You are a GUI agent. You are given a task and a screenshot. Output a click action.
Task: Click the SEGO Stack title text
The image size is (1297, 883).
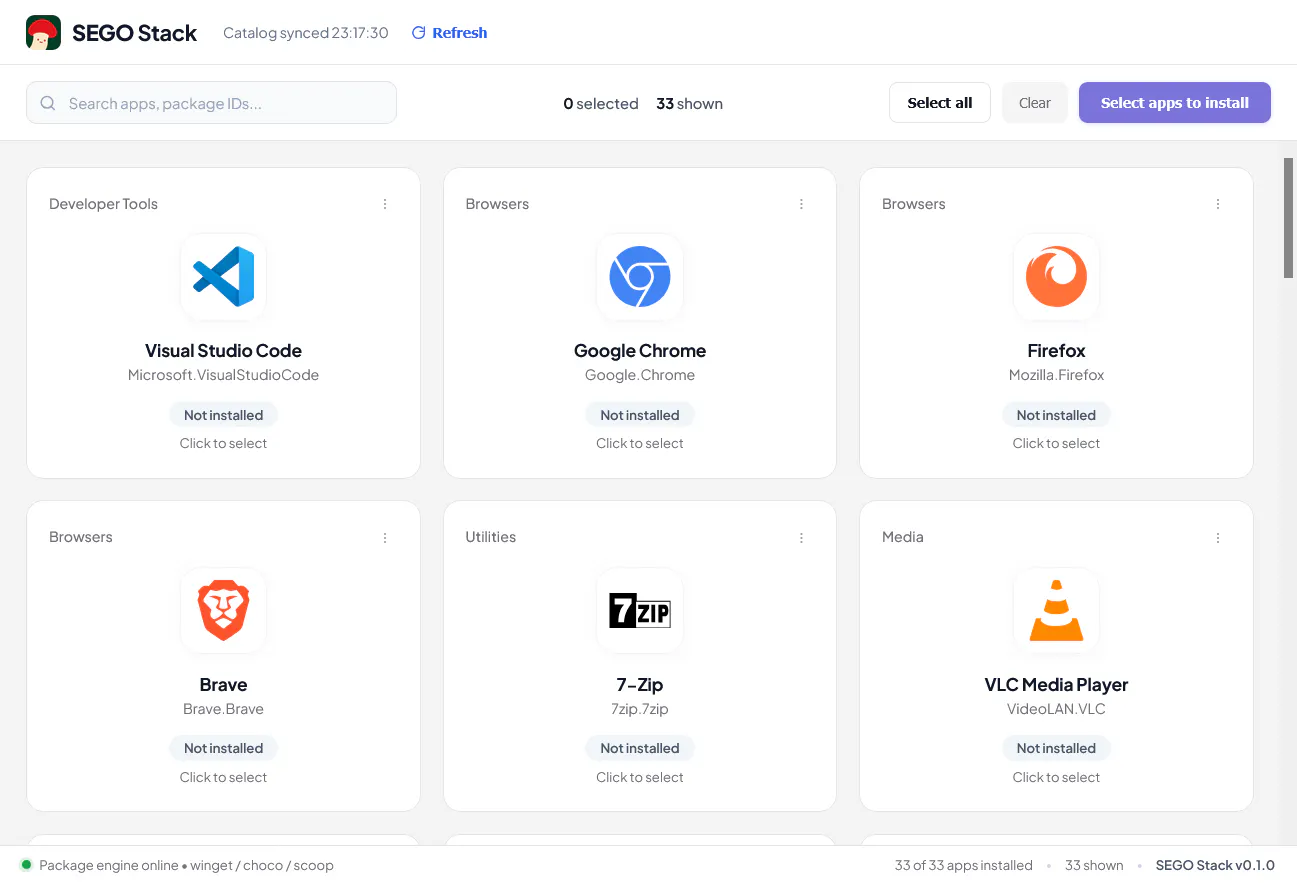click(x=135, y=33)
